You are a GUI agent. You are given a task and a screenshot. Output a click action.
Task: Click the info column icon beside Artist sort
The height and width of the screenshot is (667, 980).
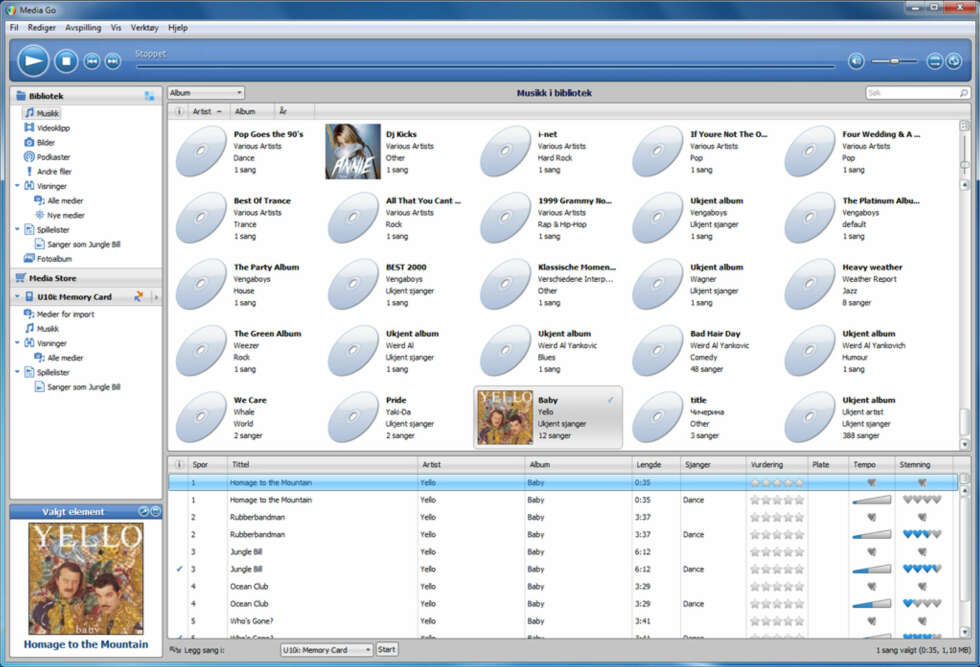click(179, 111)
